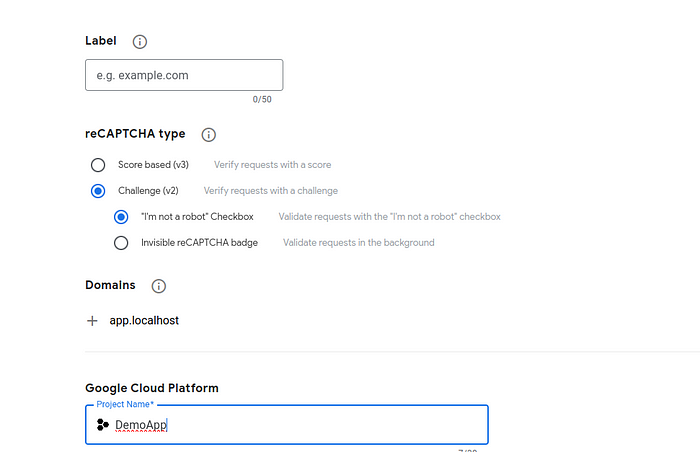Click the Google Cloud Platform heading
Image resolution: width=700 pixels, height=452 pixels.
click(x=152, y=388)
